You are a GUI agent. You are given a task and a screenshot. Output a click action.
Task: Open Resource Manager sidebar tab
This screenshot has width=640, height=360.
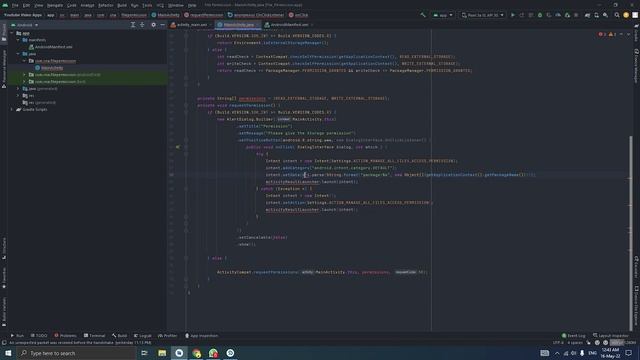pos(4,69)
